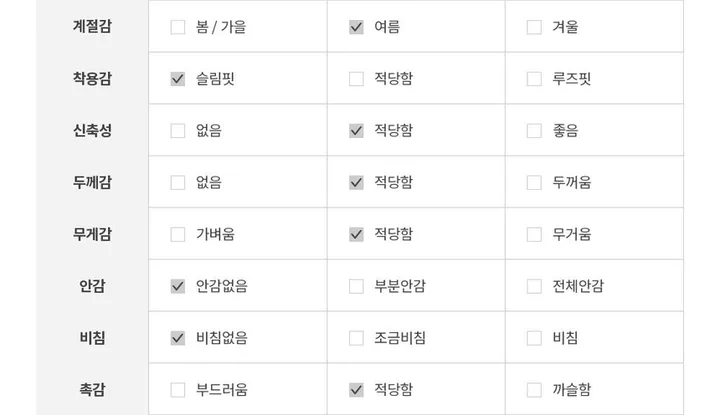
Task: Check 적당함 in the 착용감 row
Action: pyautogui.click(x=356, y=79)
